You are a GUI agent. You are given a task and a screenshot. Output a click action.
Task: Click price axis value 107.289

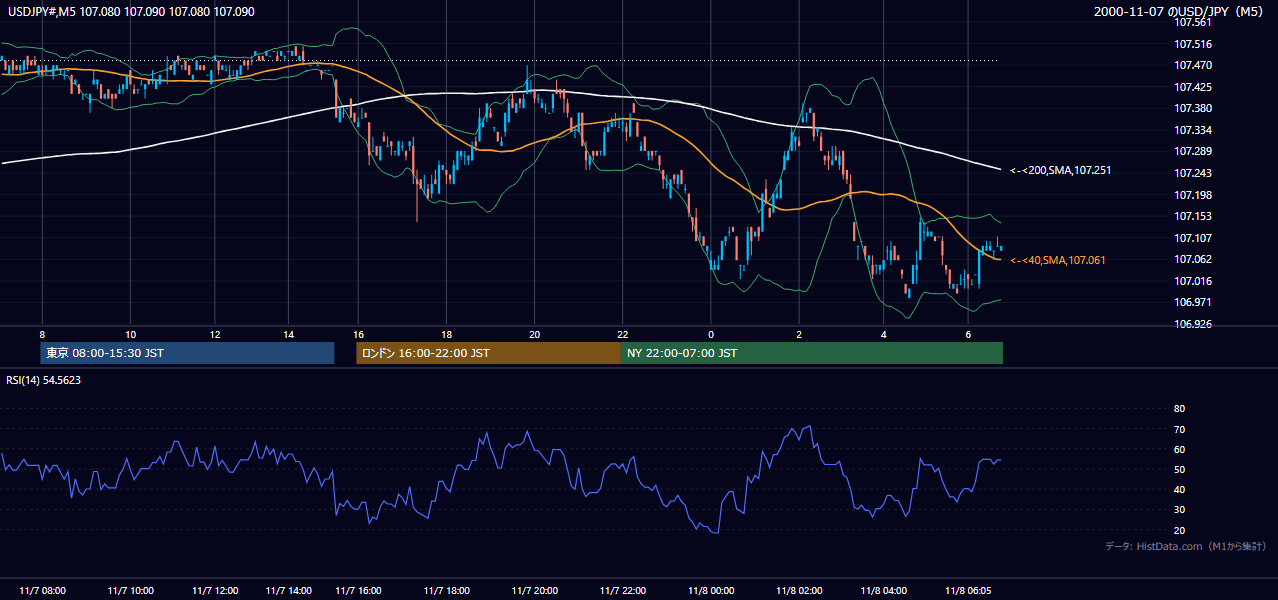(1191, 151)
